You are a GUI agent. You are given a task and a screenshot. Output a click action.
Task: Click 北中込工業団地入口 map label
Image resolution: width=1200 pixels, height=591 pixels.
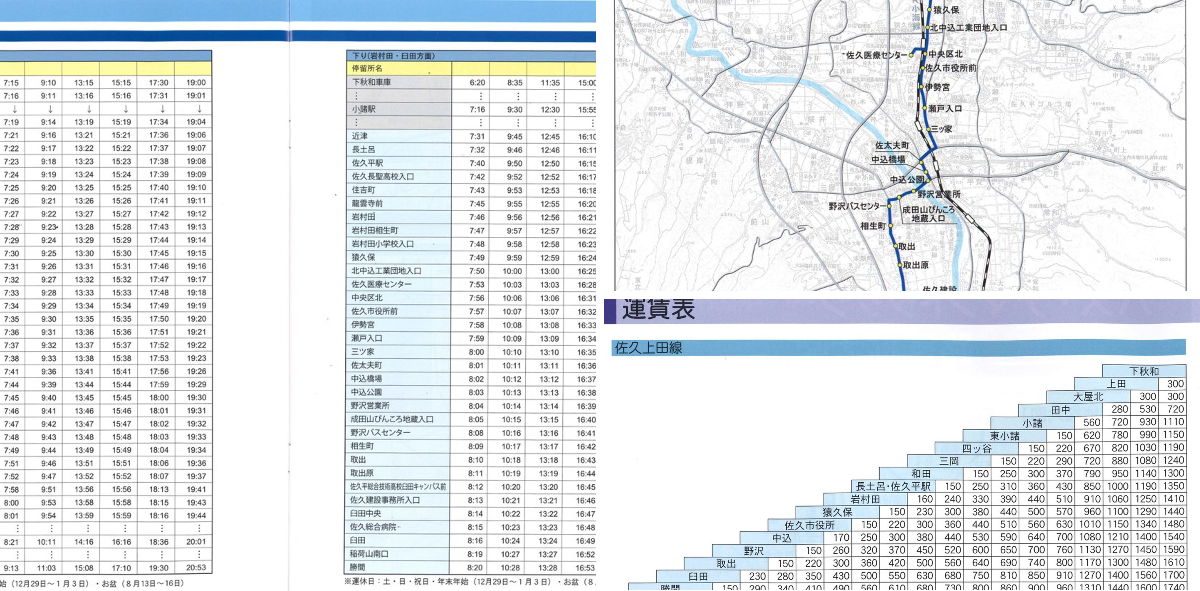point(967,28)
